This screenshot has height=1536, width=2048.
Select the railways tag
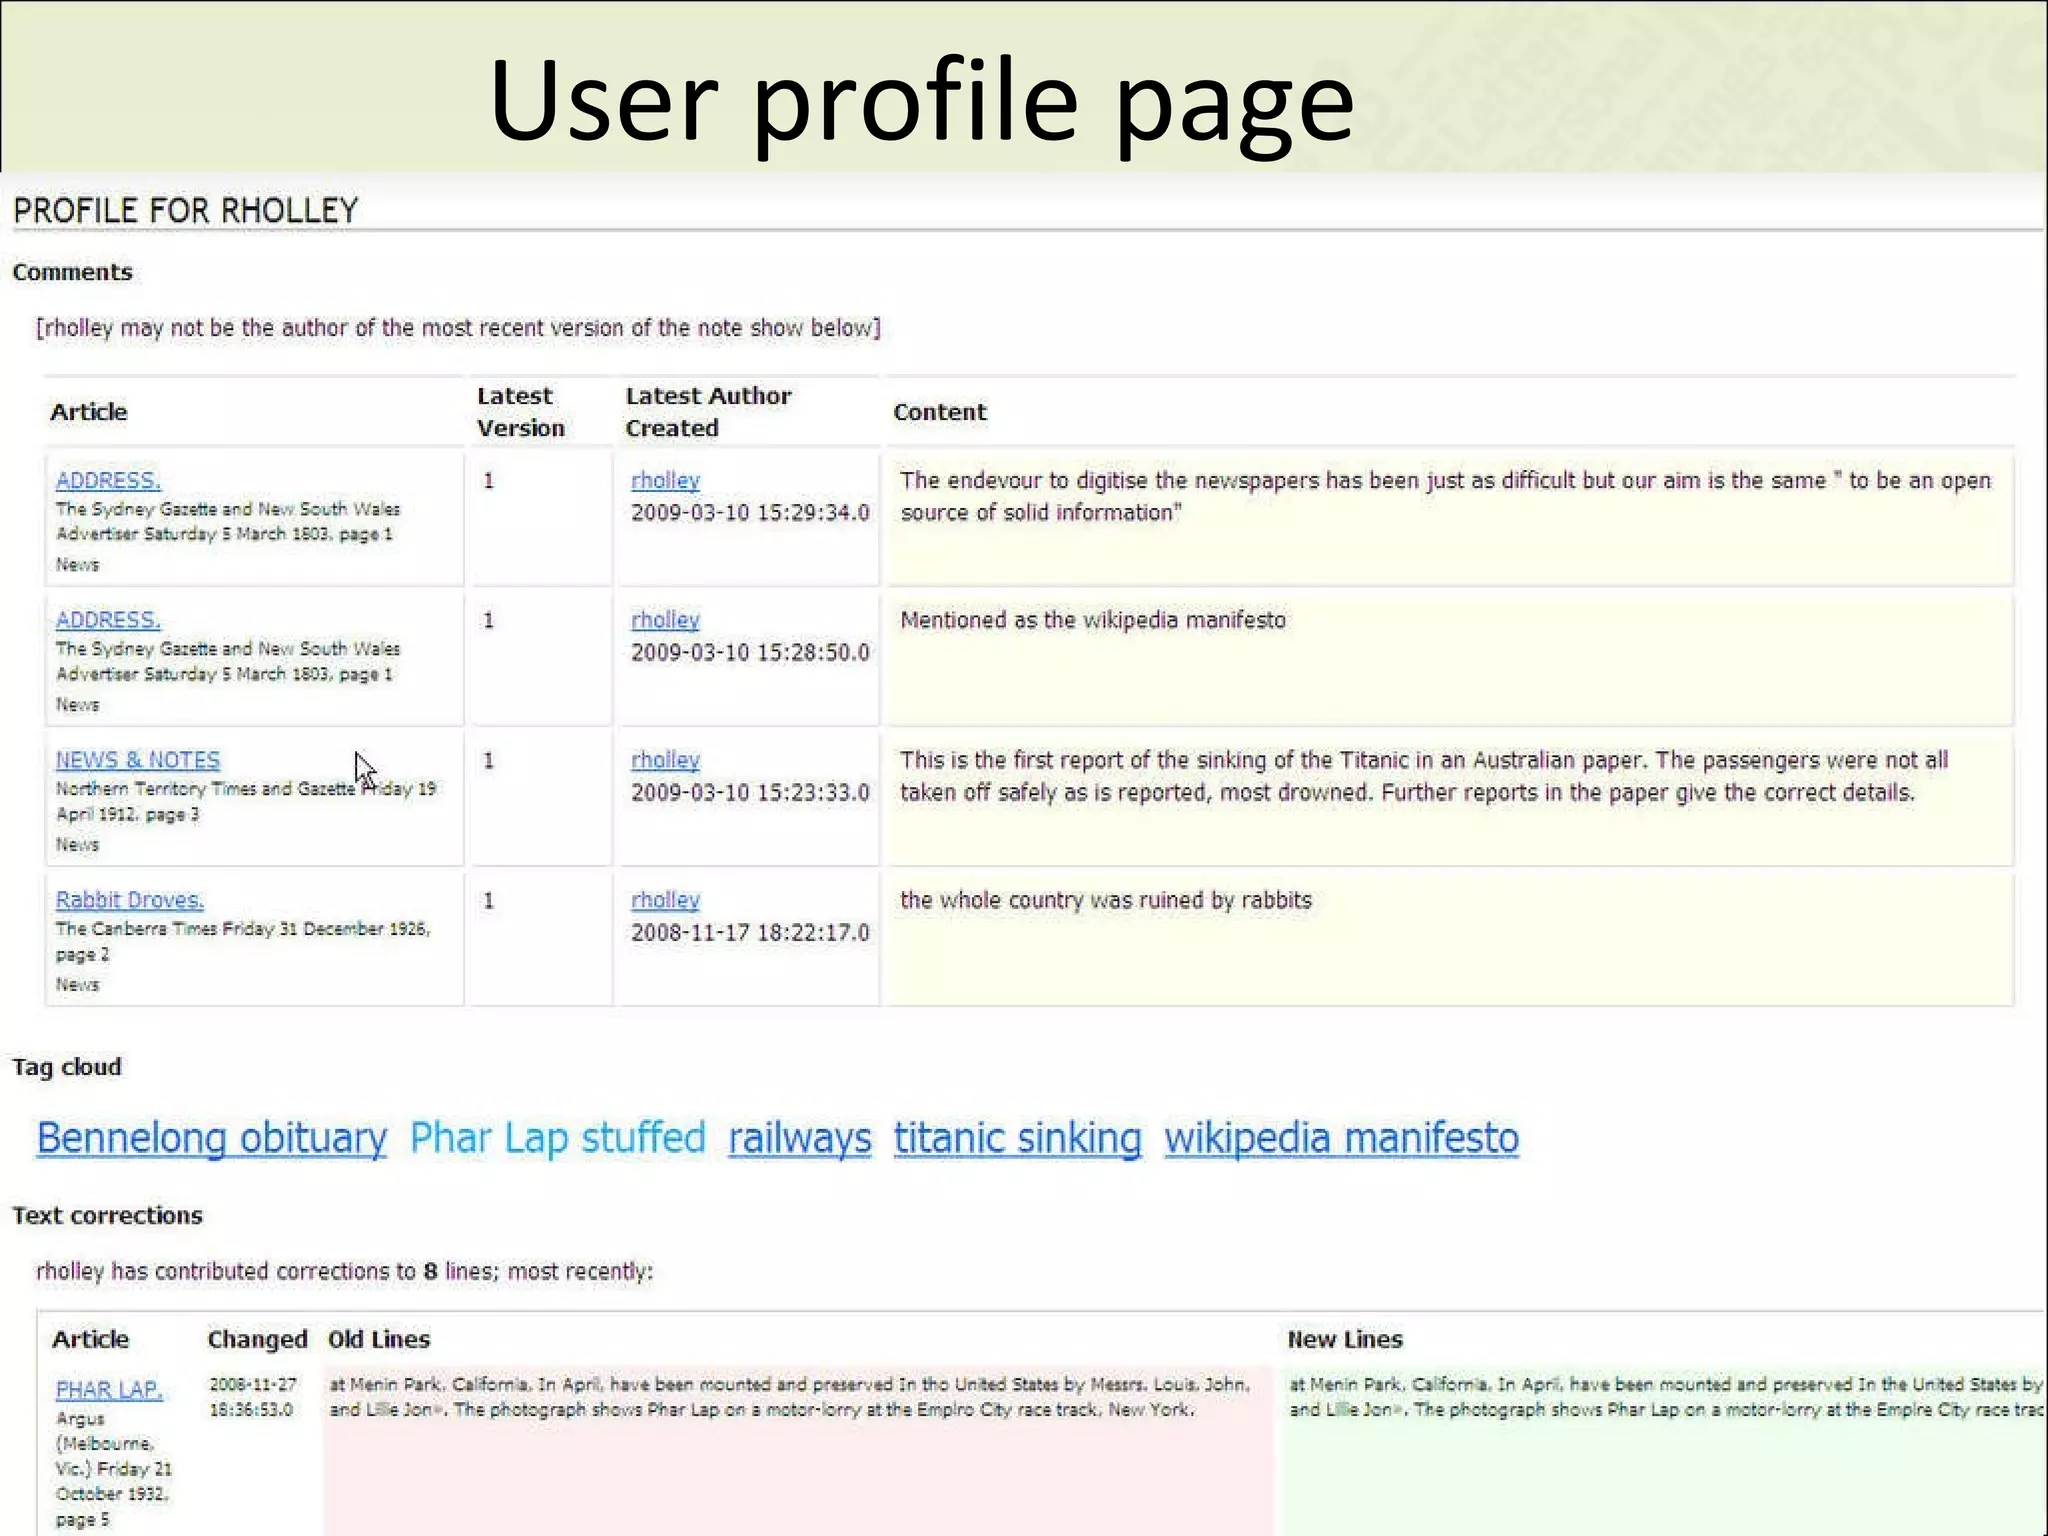(x=800, y=1139)
